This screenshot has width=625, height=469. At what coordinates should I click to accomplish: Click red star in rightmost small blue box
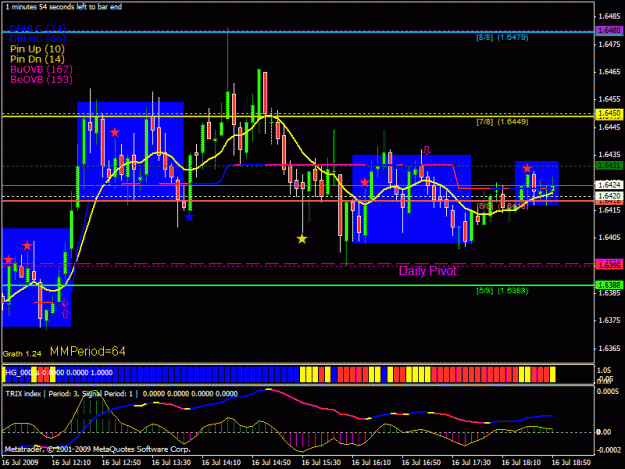pyautogui.click(x=527, y=169)
